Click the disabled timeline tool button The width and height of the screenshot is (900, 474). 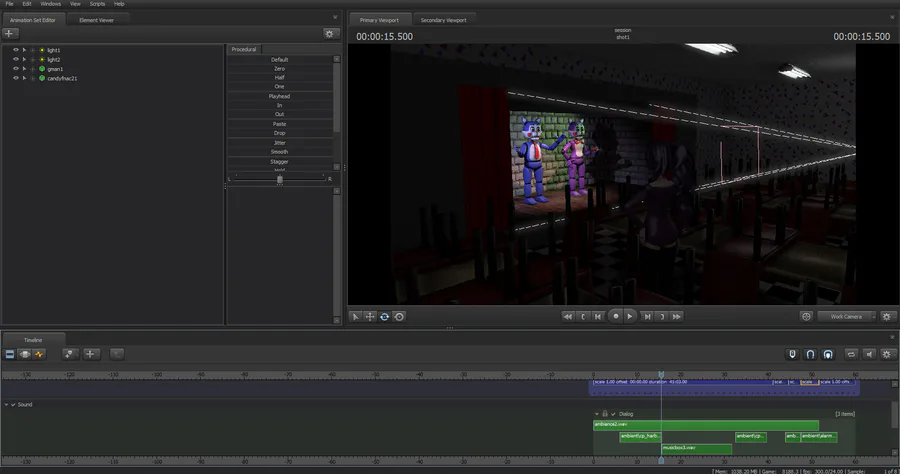coord(117,354)
